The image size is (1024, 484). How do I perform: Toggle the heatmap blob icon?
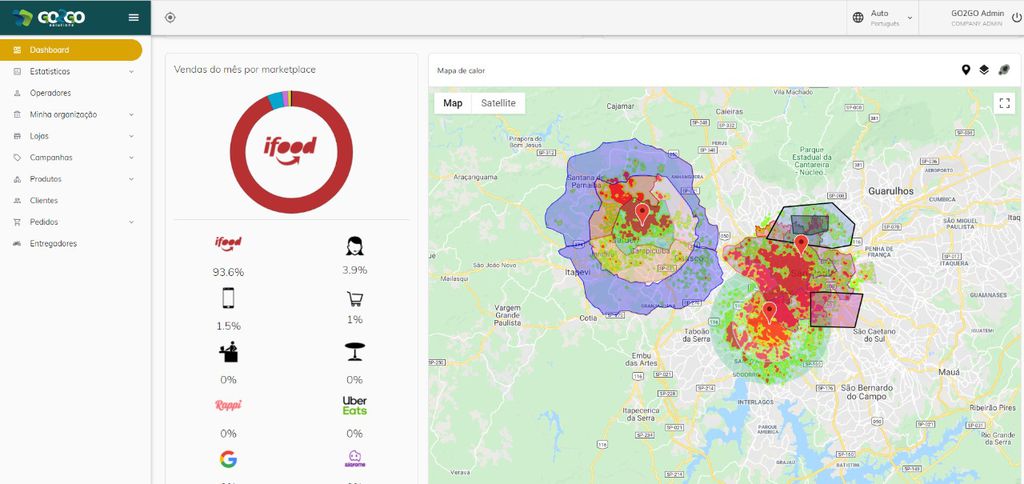click(x=1004, y=70)
